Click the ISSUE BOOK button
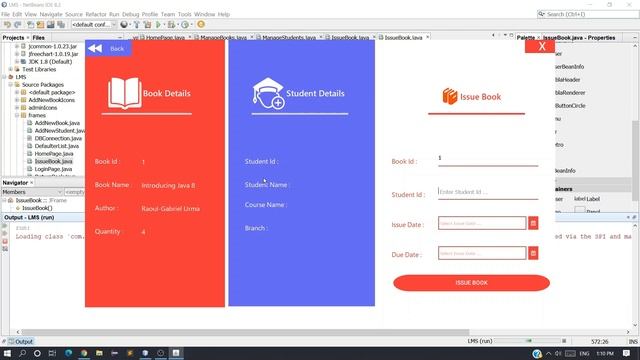The height and width of the screenshot is (360, 640). pyautogui.click(x=471, y=283)
